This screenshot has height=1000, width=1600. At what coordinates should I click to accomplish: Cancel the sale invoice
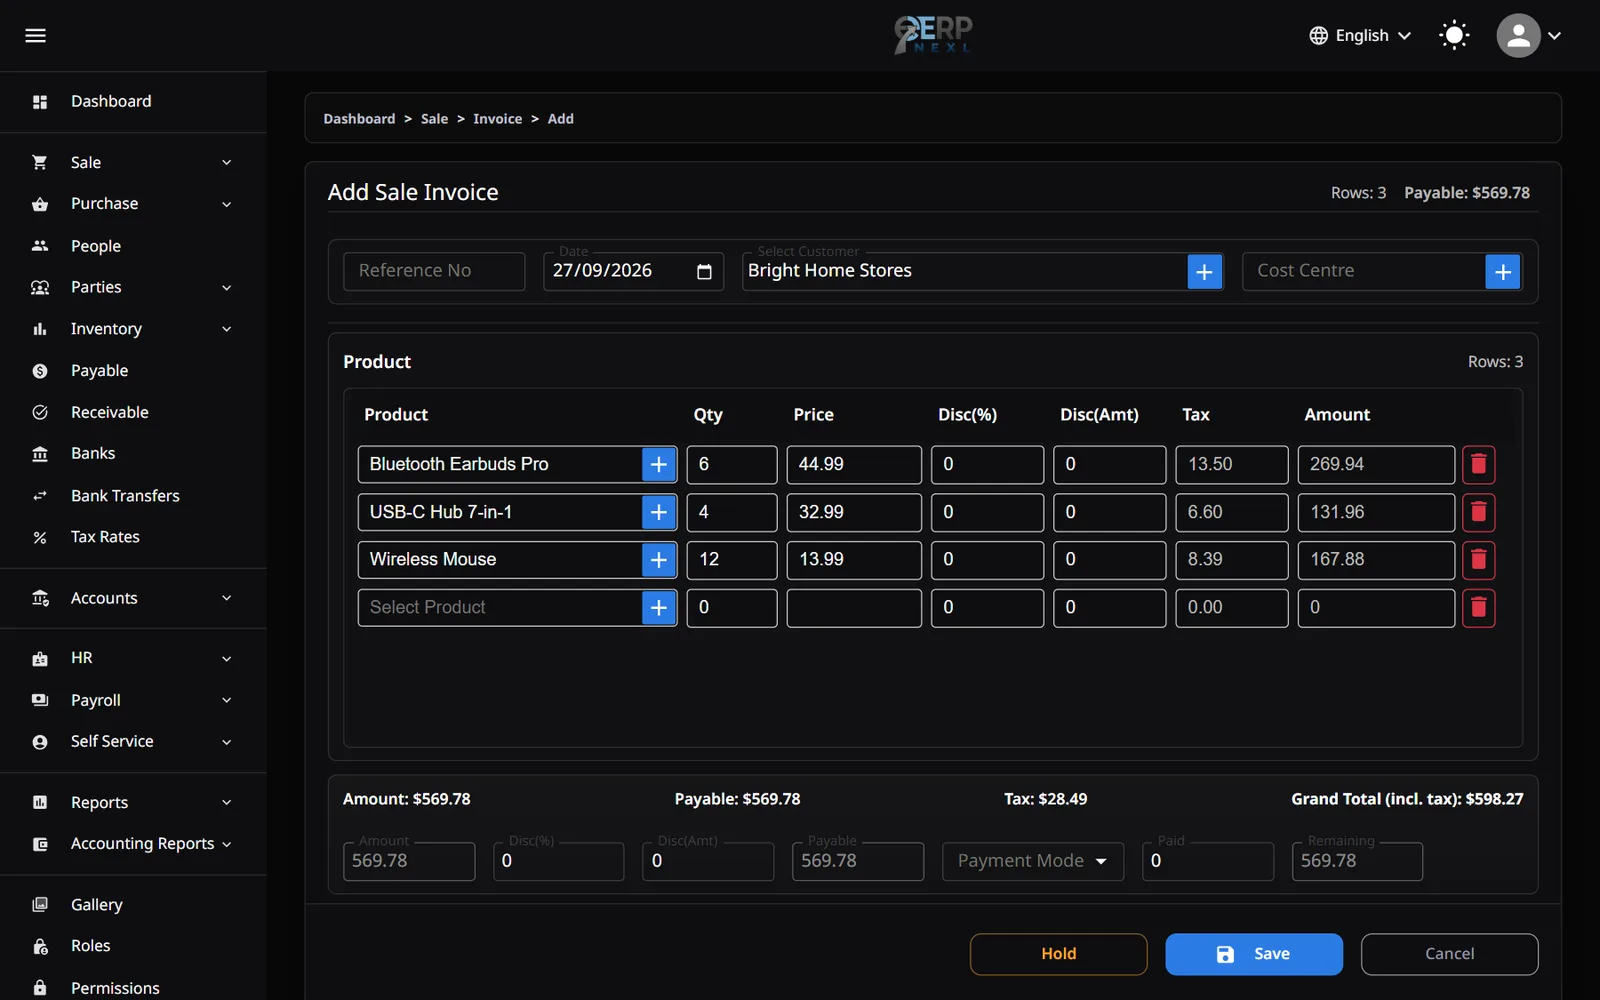click(1449, 955)
